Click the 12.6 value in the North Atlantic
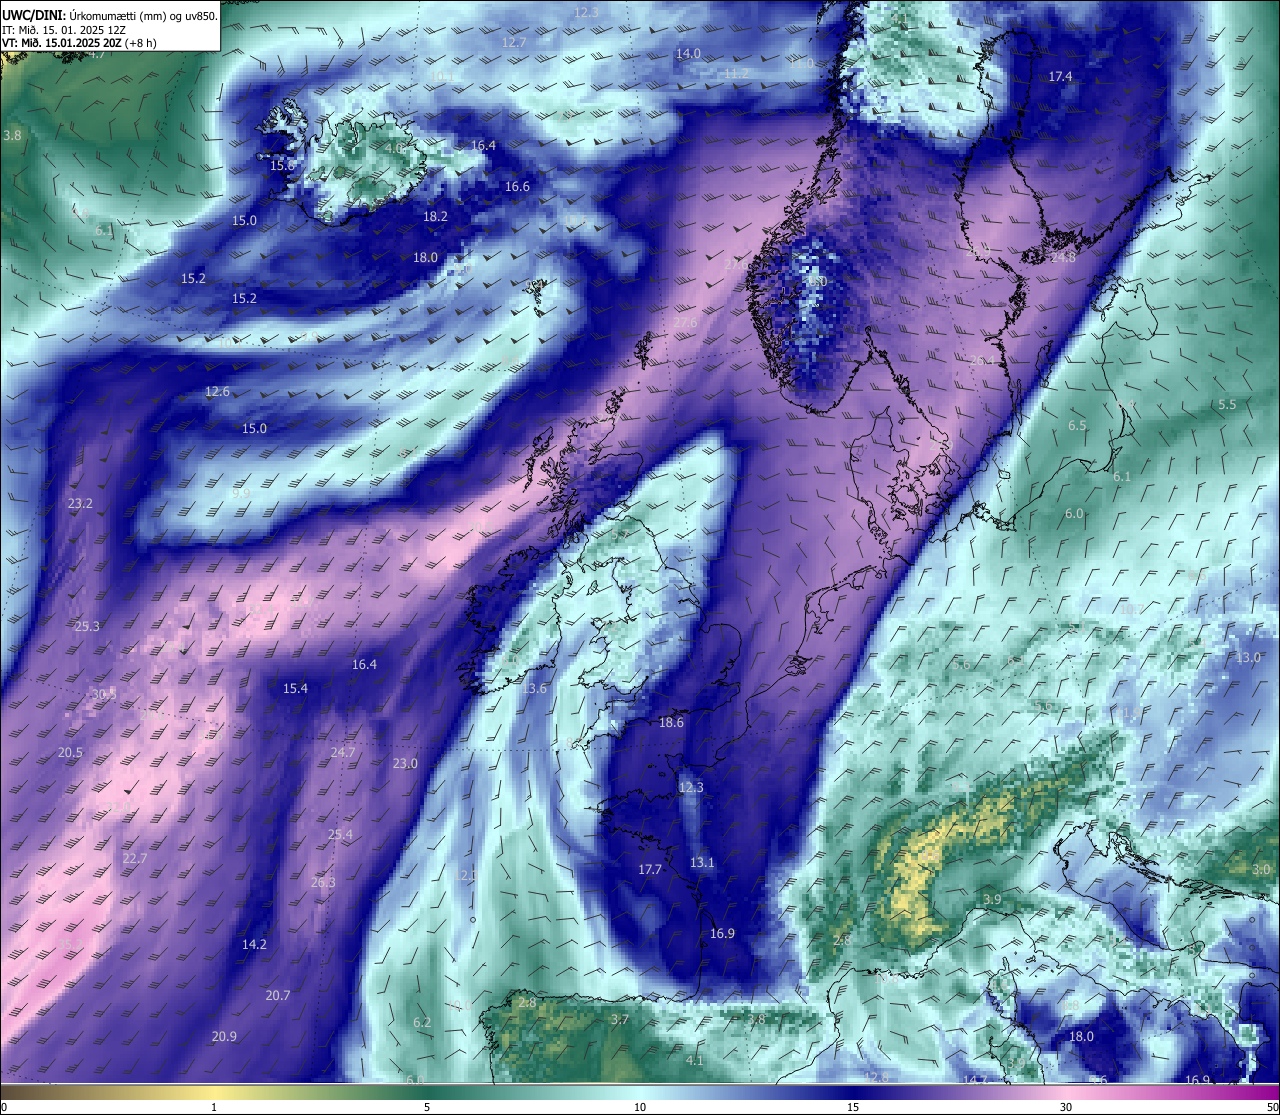 (x=217, y=392)
